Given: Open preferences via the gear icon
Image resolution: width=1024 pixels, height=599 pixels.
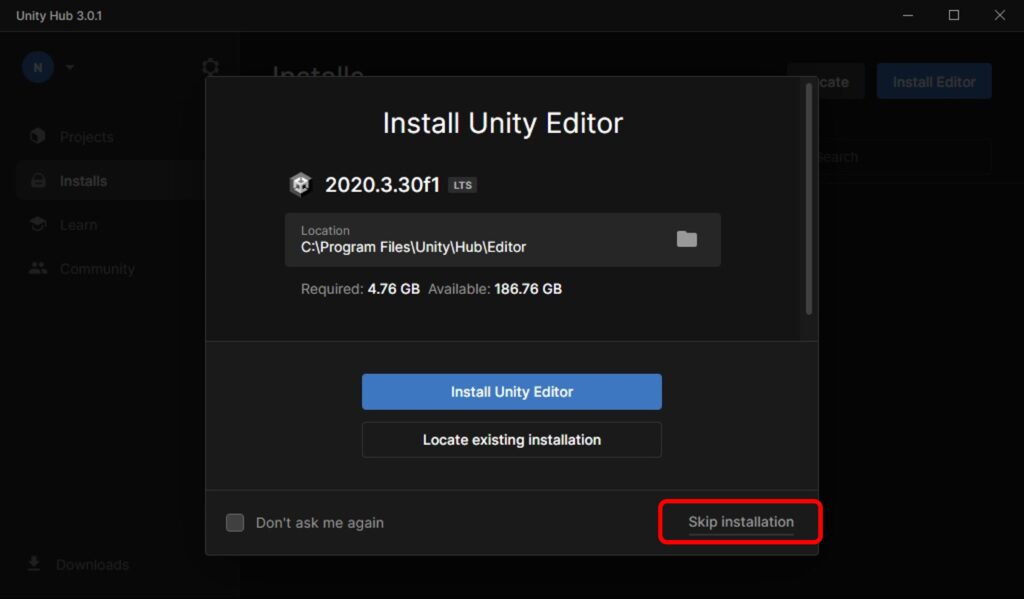Looking at the screenshot, I should [x=210, y=67].
